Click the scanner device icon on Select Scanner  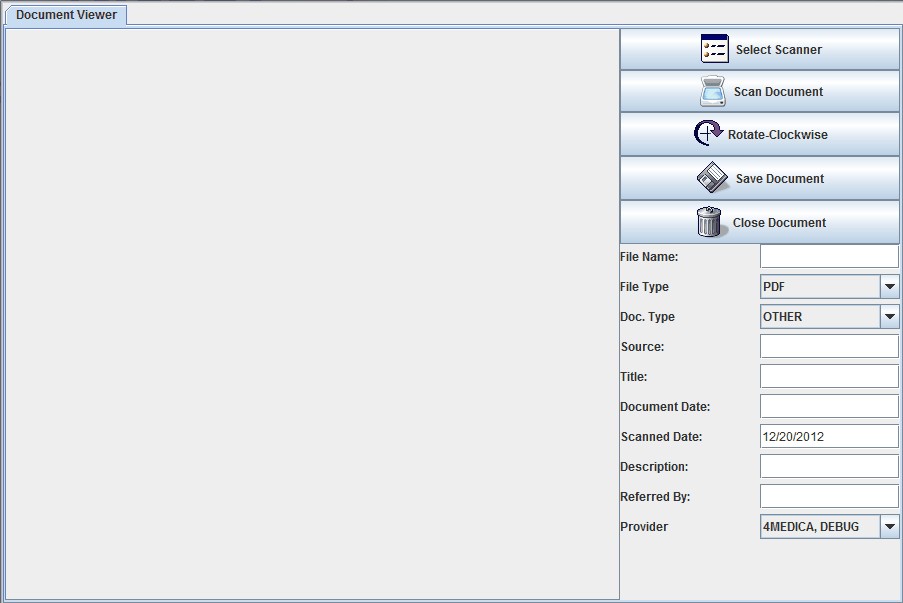coord(714,48)
